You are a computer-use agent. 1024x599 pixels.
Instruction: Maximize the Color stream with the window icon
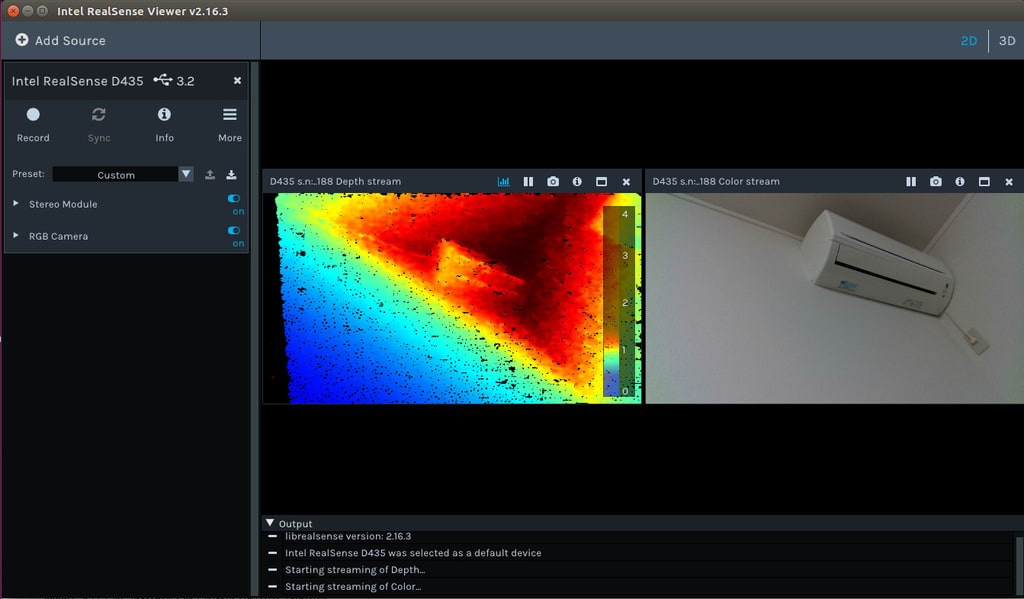tap(983, 182)
